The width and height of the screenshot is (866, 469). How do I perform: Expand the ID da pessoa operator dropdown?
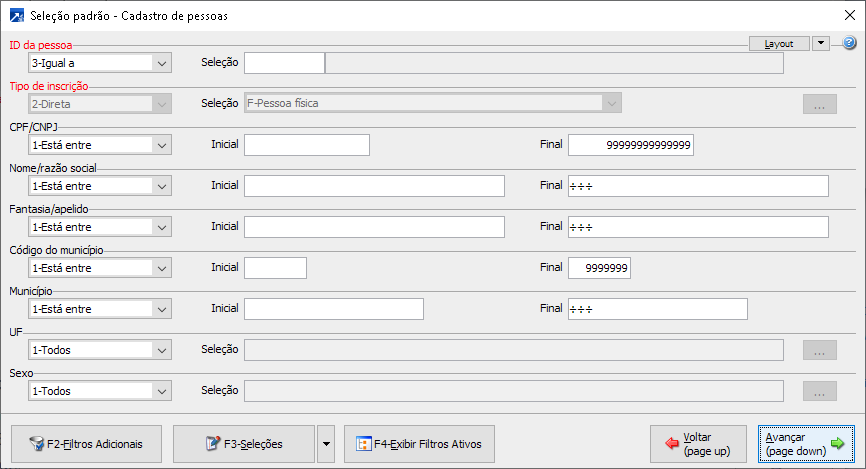pos(162,63)
